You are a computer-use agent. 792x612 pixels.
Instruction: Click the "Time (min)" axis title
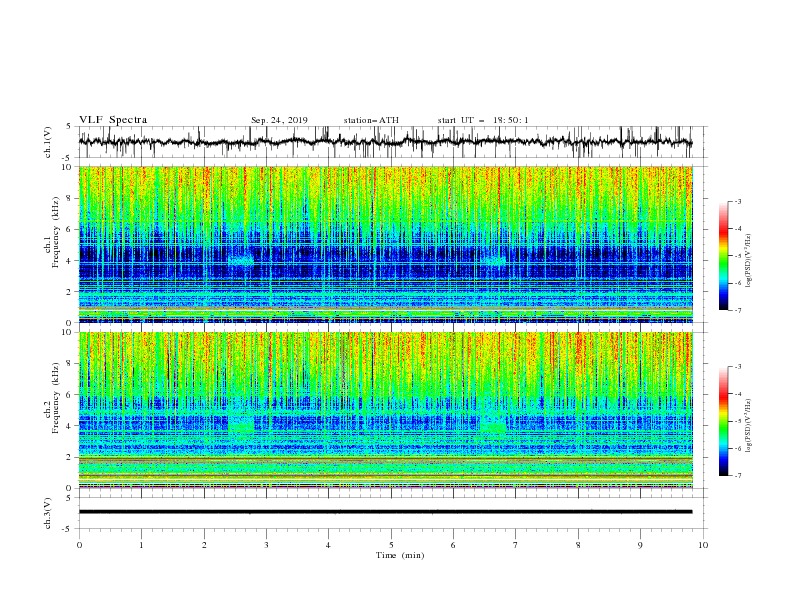pyautogui.click(x=400, y=555)
